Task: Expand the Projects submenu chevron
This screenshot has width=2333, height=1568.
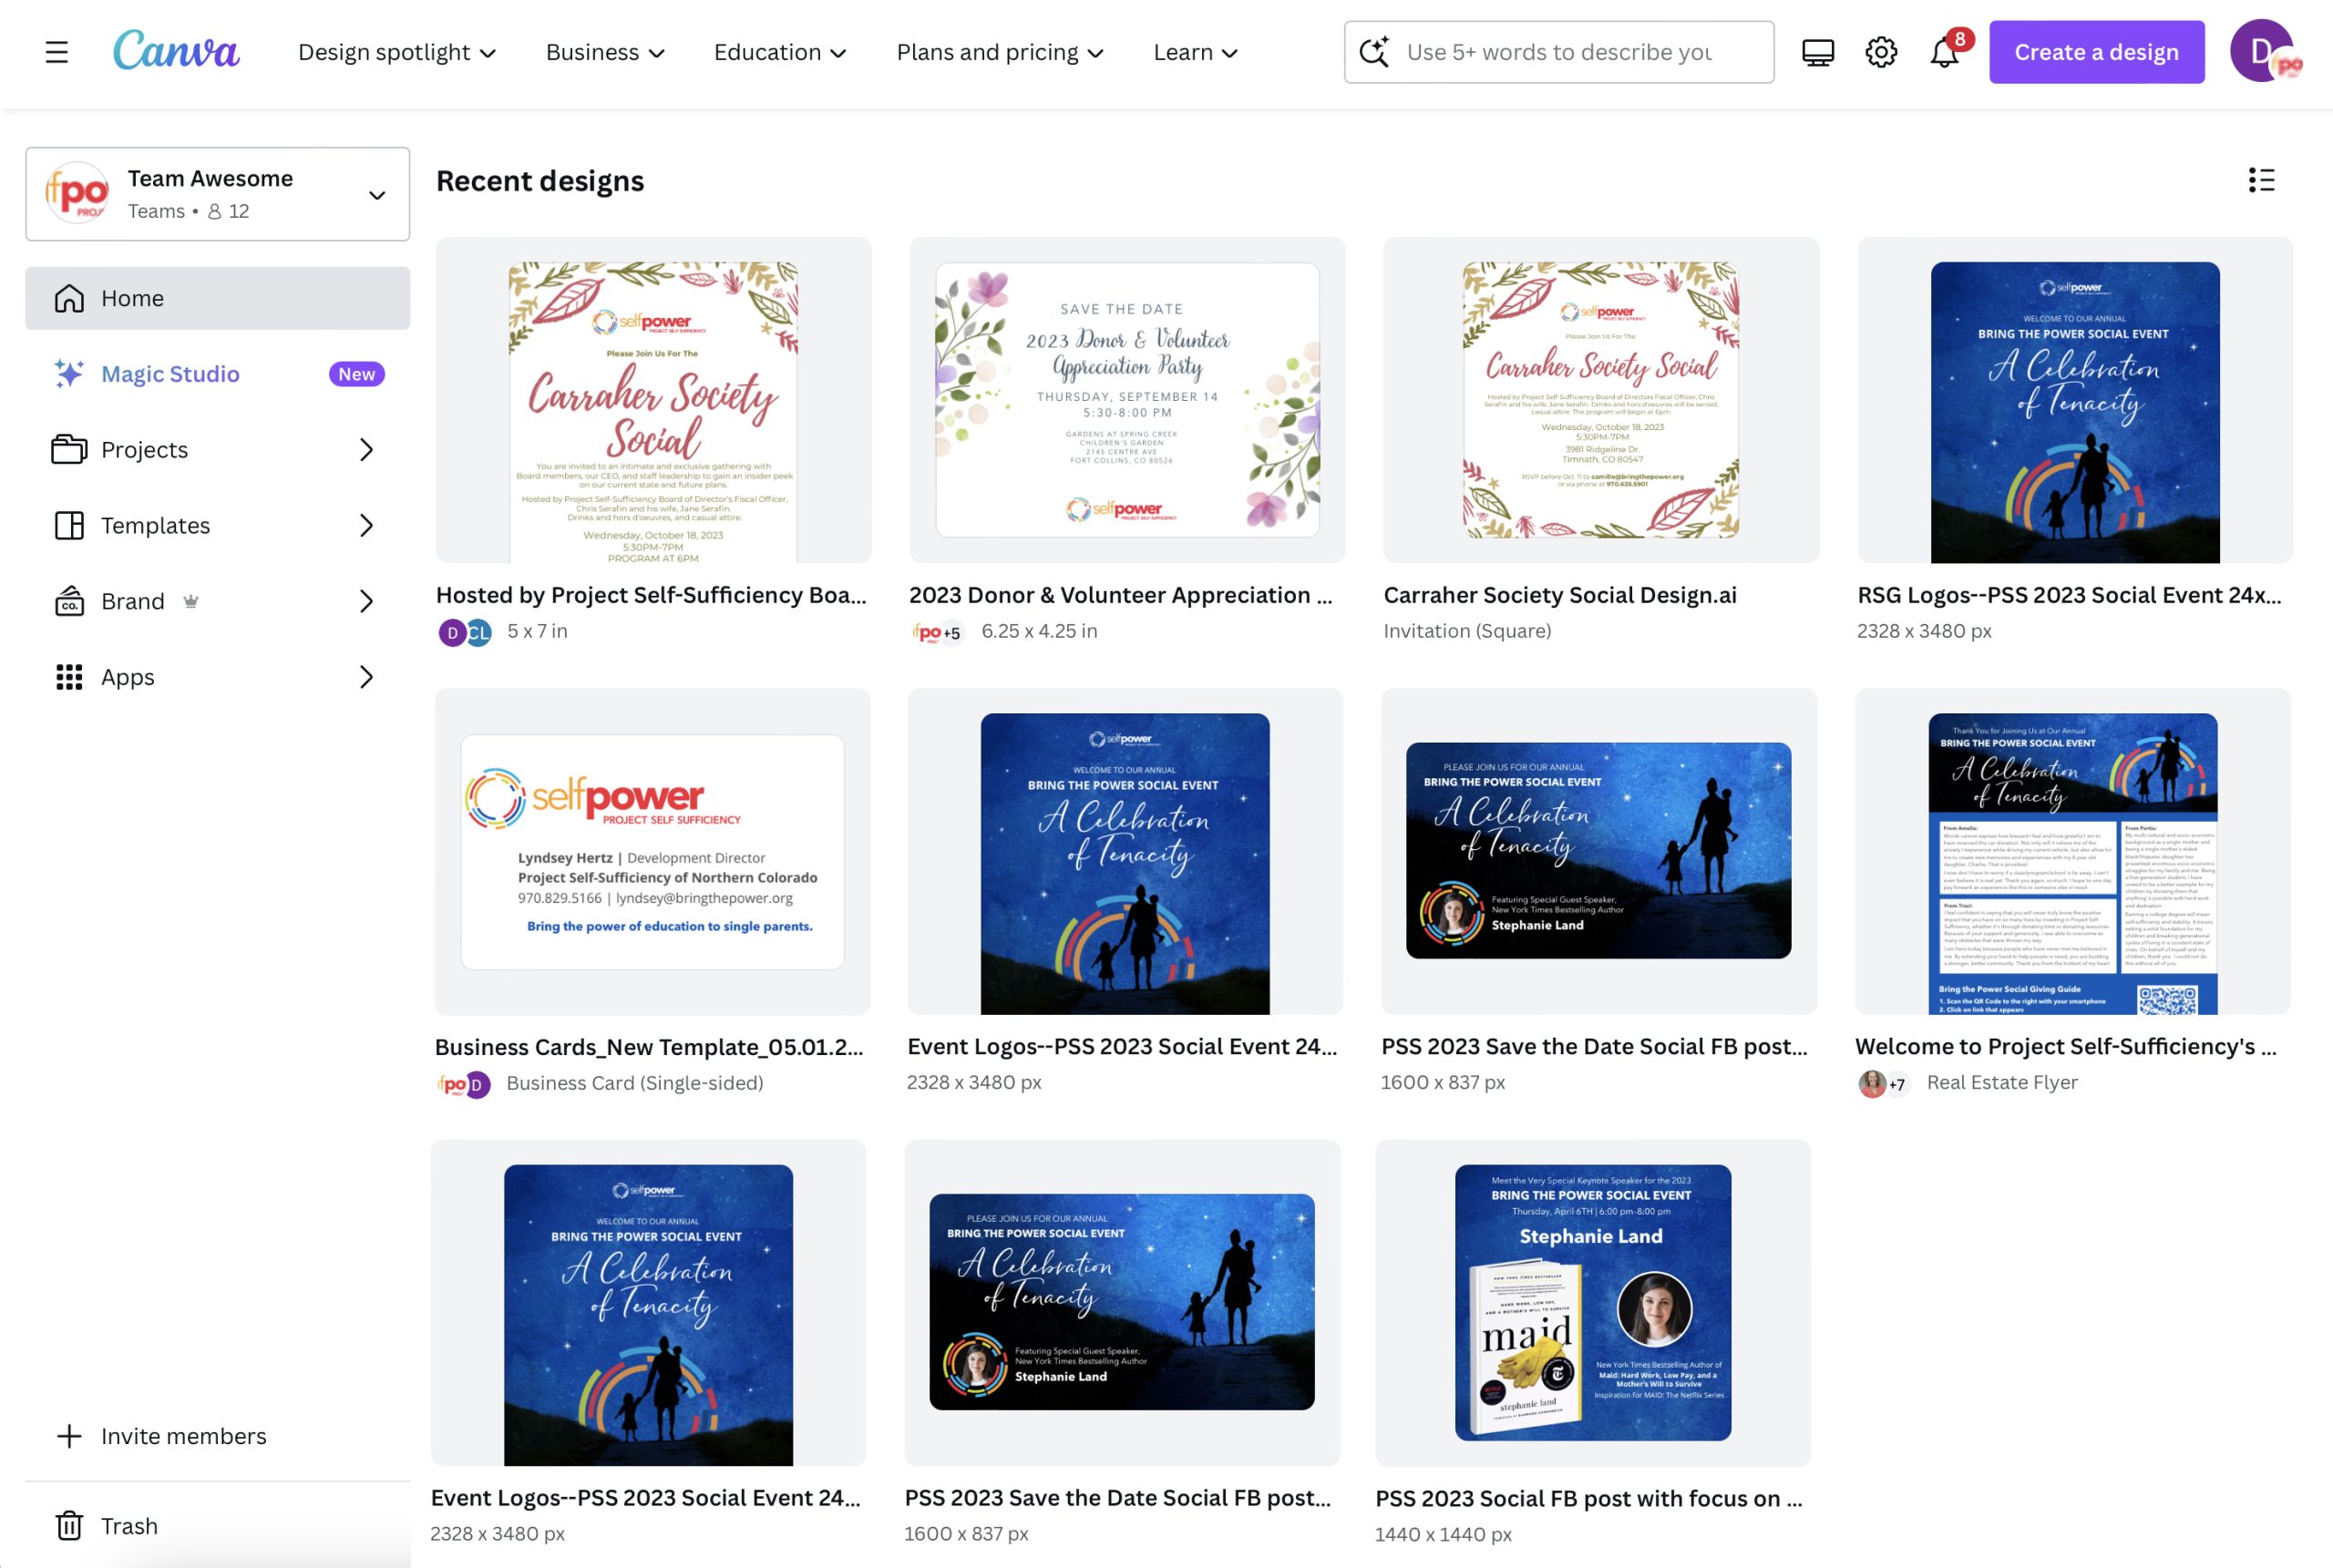Action: pyautogui.click(x=367, y=450)
